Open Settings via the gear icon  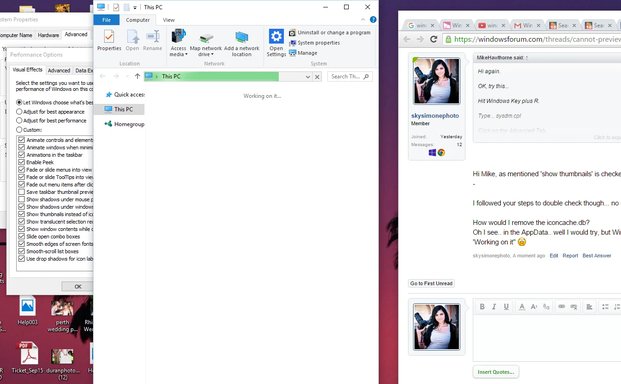(x=276, y=42)
